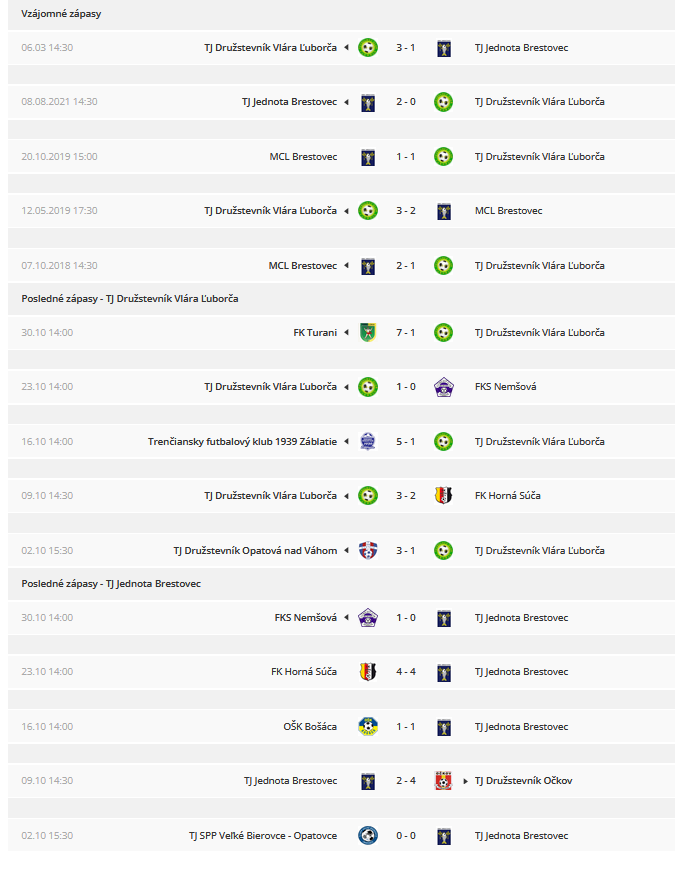Screen dimensions: 675x871
Task: Click the arrow beside MCL Brestovec, 07.10.2018 match
Action: (x=347, y=266)
